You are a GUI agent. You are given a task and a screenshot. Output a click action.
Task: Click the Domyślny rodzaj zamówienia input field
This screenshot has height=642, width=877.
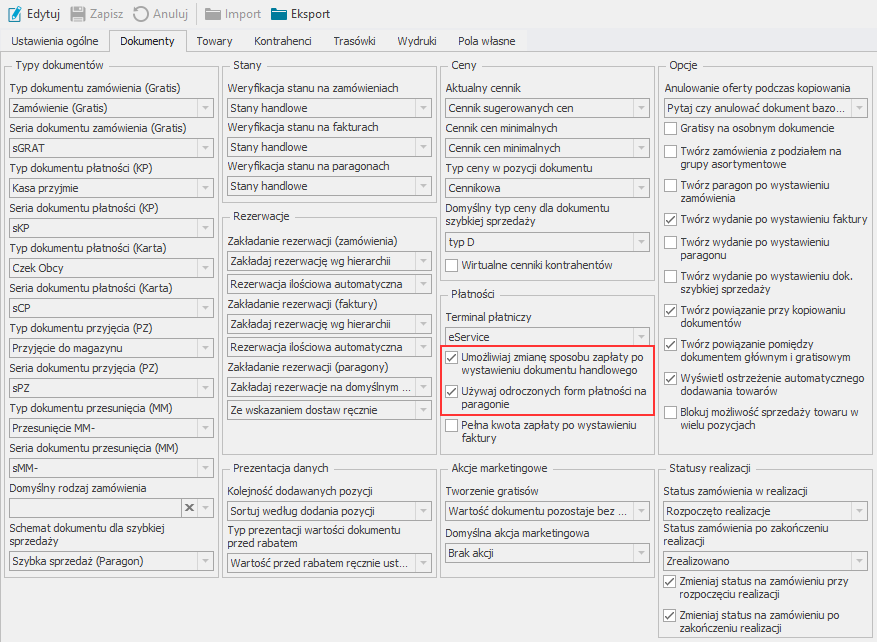(92, 509)
